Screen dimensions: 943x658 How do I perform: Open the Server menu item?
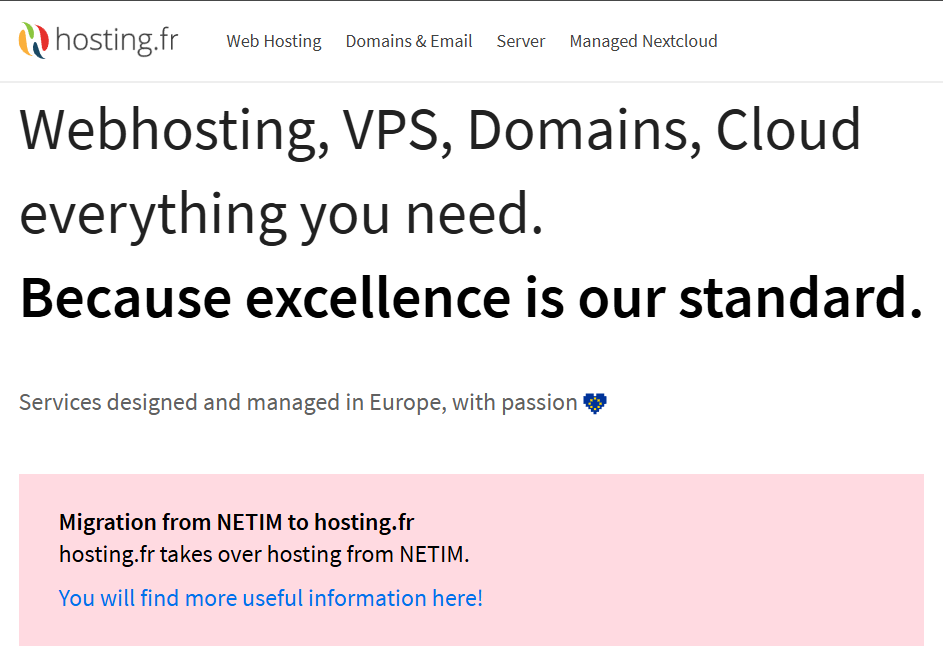click(x=520, y=41)
